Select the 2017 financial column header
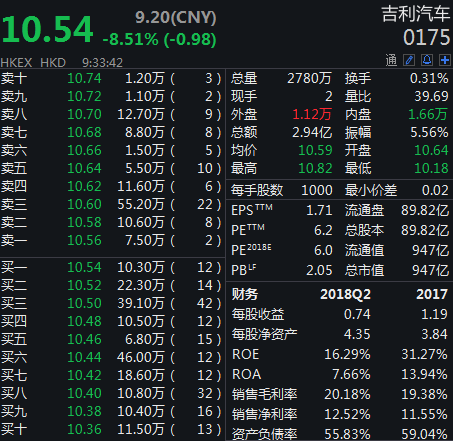The height and width of the screenshot is (441, 453). pos(432,294)
